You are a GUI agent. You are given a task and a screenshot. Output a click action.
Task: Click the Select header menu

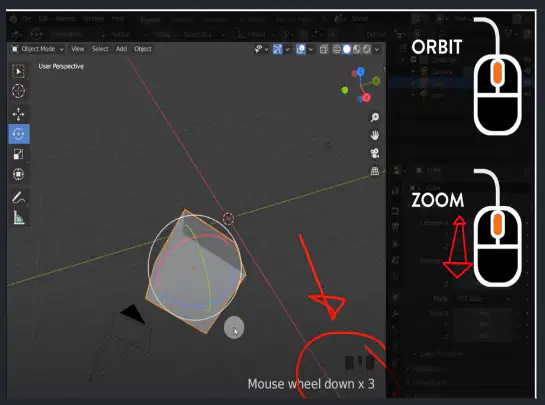[x=100, y=49]
